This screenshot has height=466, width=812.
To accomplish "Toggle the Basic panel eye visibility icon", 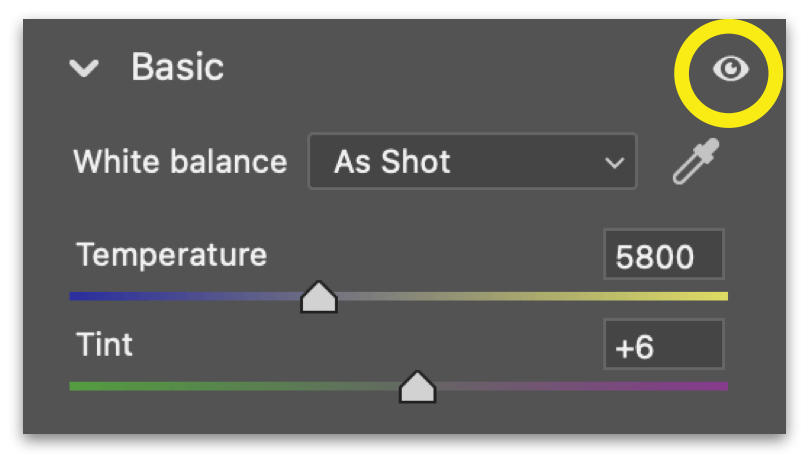I will [730, 69].
